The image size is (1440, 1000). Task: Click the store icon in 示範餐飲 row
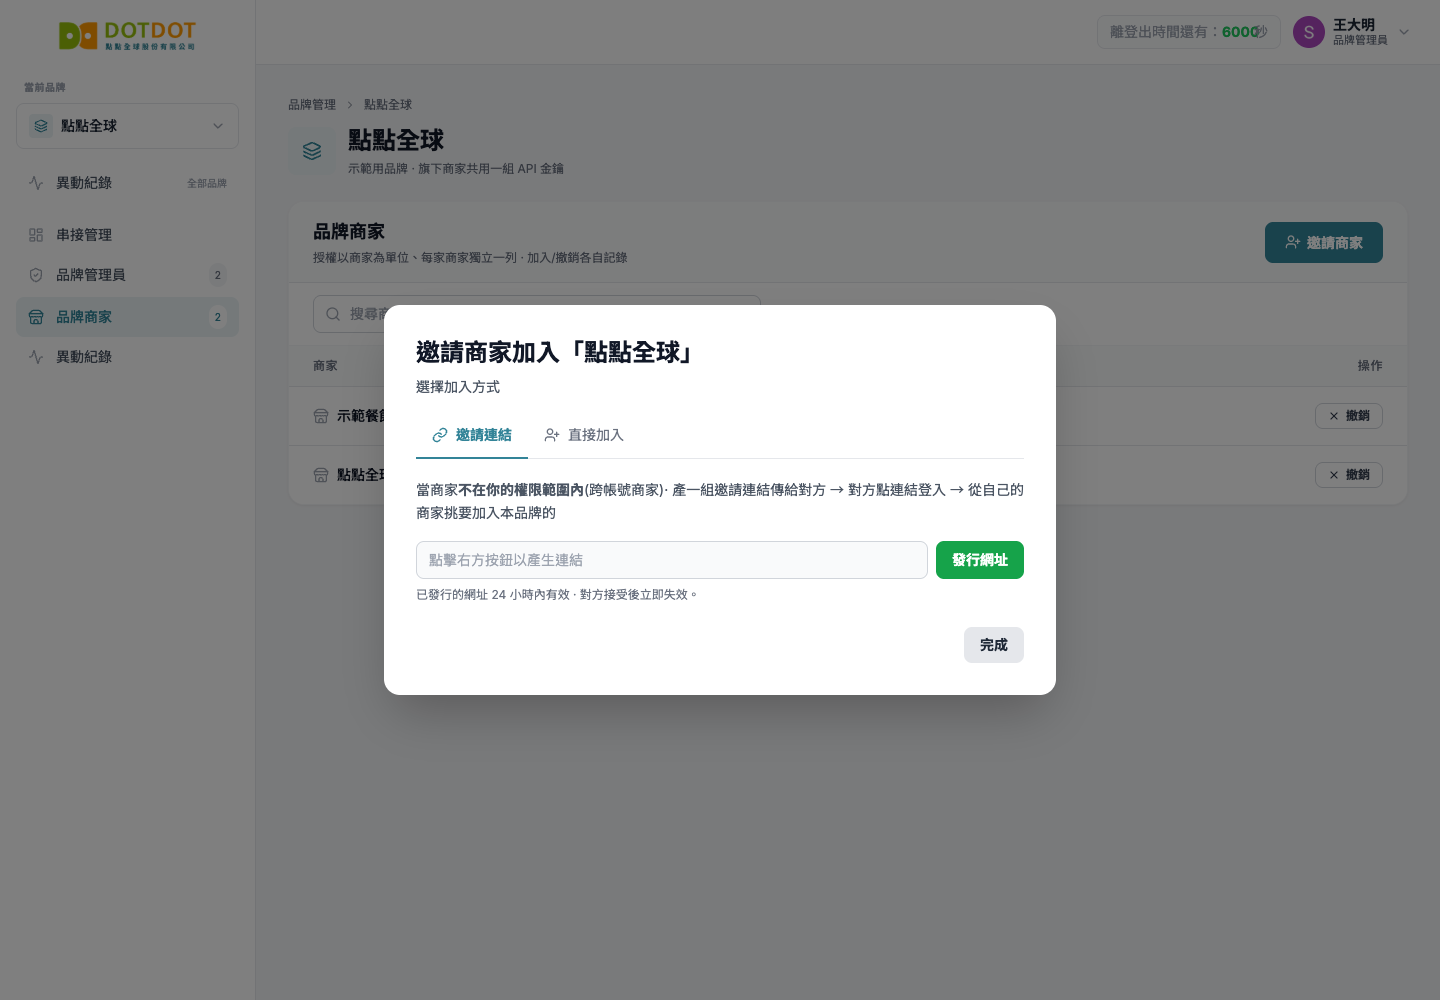(321, 416)
